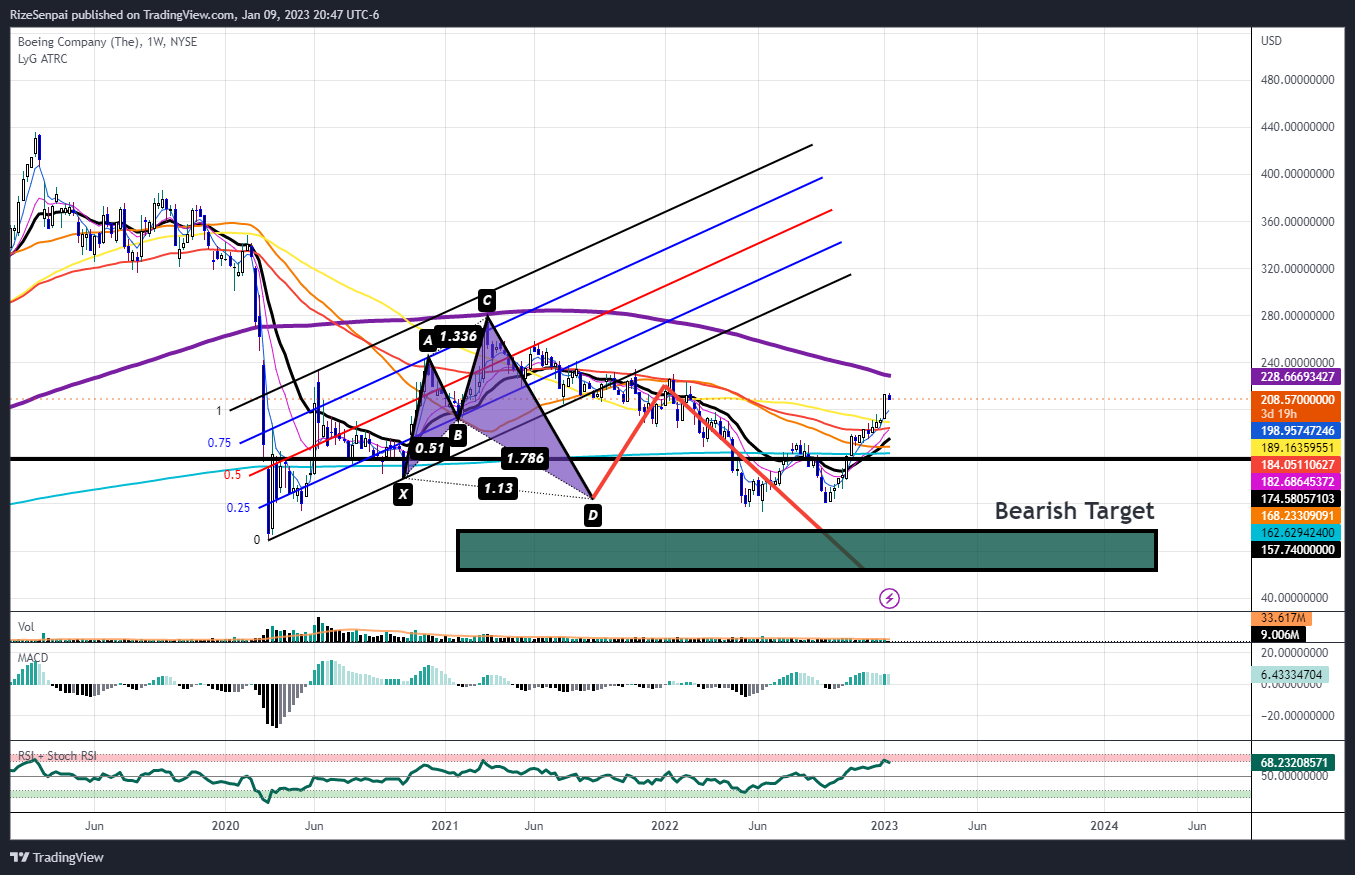Click the 360.00000000 price axis label

tap(1299, 222)
